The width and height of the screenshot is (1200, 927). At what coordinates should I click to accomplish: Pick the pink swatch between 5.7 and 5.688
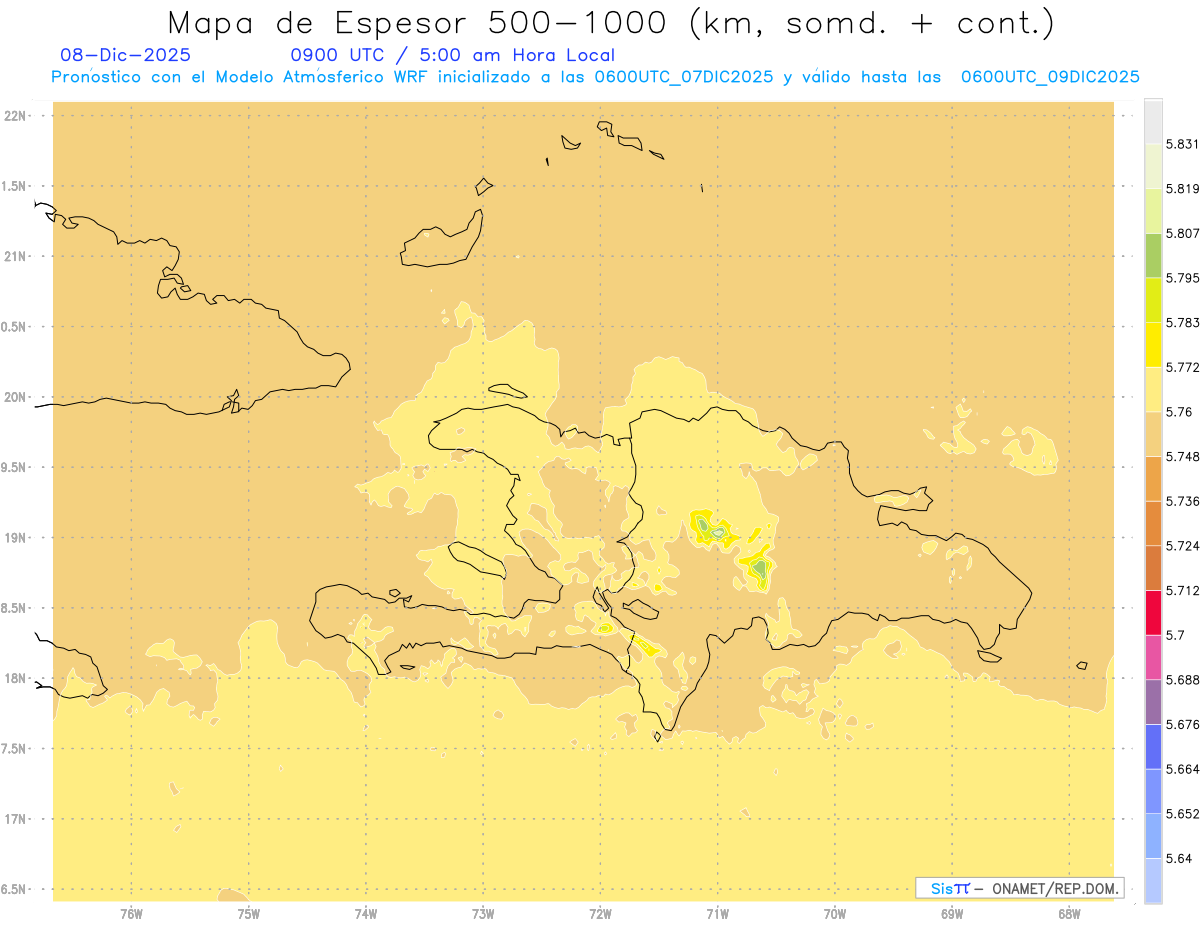tap(1153, 657)
